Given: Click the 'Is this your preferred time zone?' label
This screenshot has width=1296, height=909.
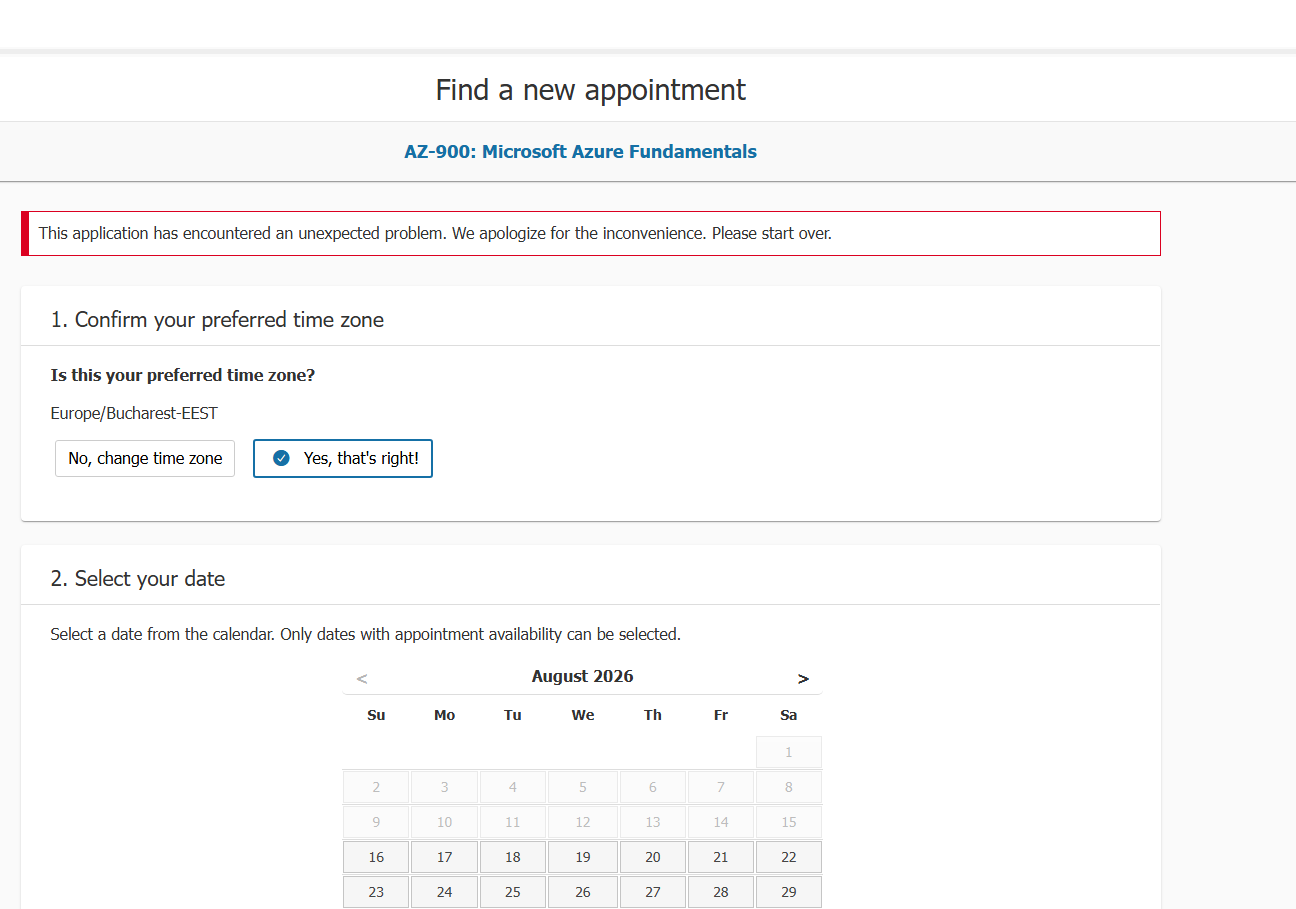Looking at the screenshot, I should (x=183, y=375).
